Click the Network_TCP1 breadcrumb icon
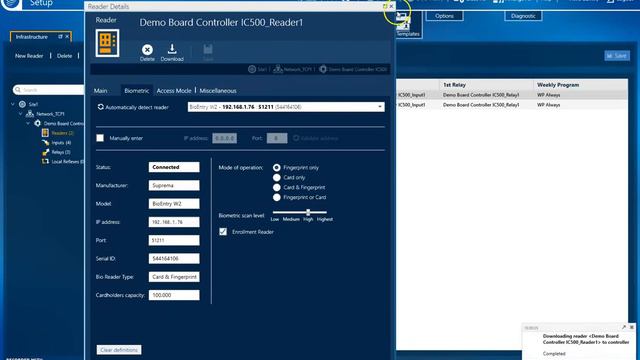640x360 pixels. [x=278, y=69]
